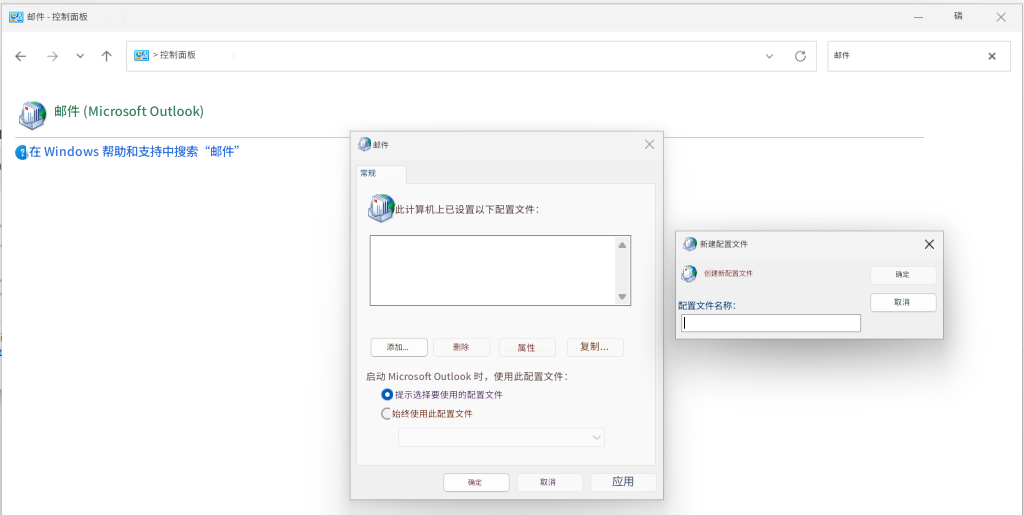Viewport: 1024px width, 515px height.
Task: Click the 复制... button
Action: click(x=595, y=347)
